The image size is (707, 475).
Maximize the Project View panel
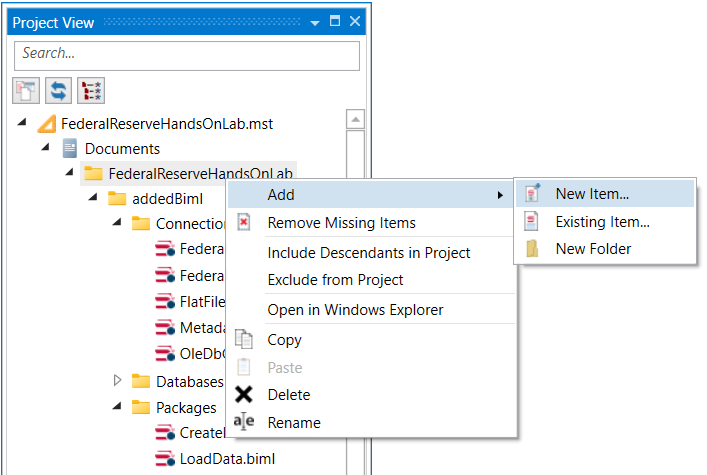click(335, 21)
